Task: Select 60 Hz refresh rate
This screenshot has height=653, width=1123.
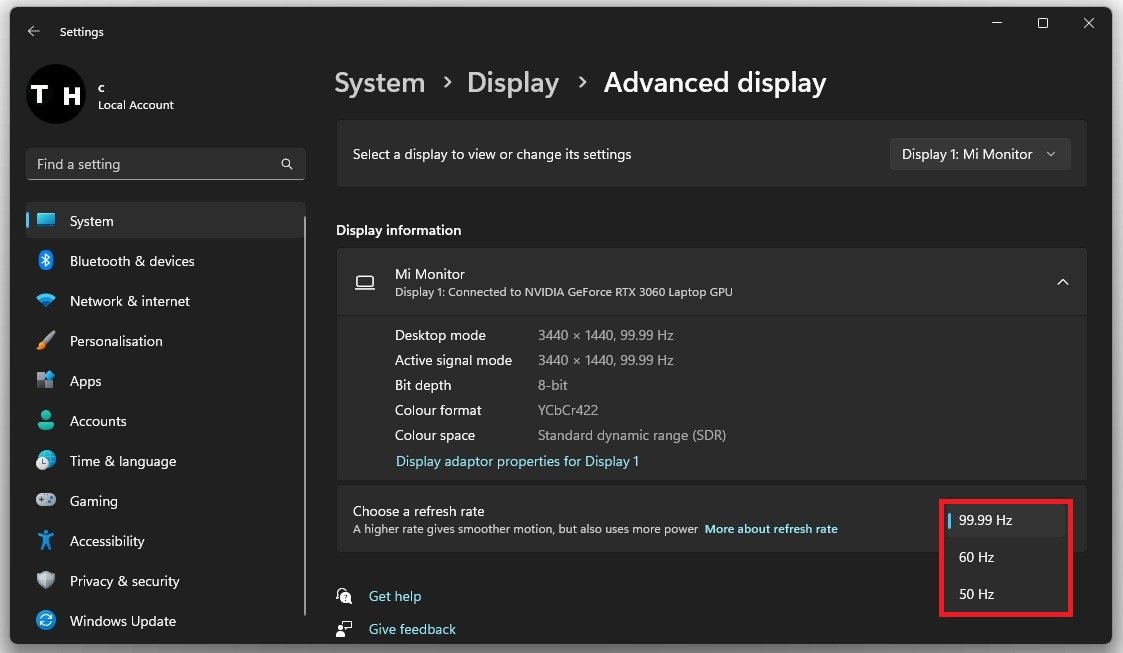Action: click(x=1006, y=557)
